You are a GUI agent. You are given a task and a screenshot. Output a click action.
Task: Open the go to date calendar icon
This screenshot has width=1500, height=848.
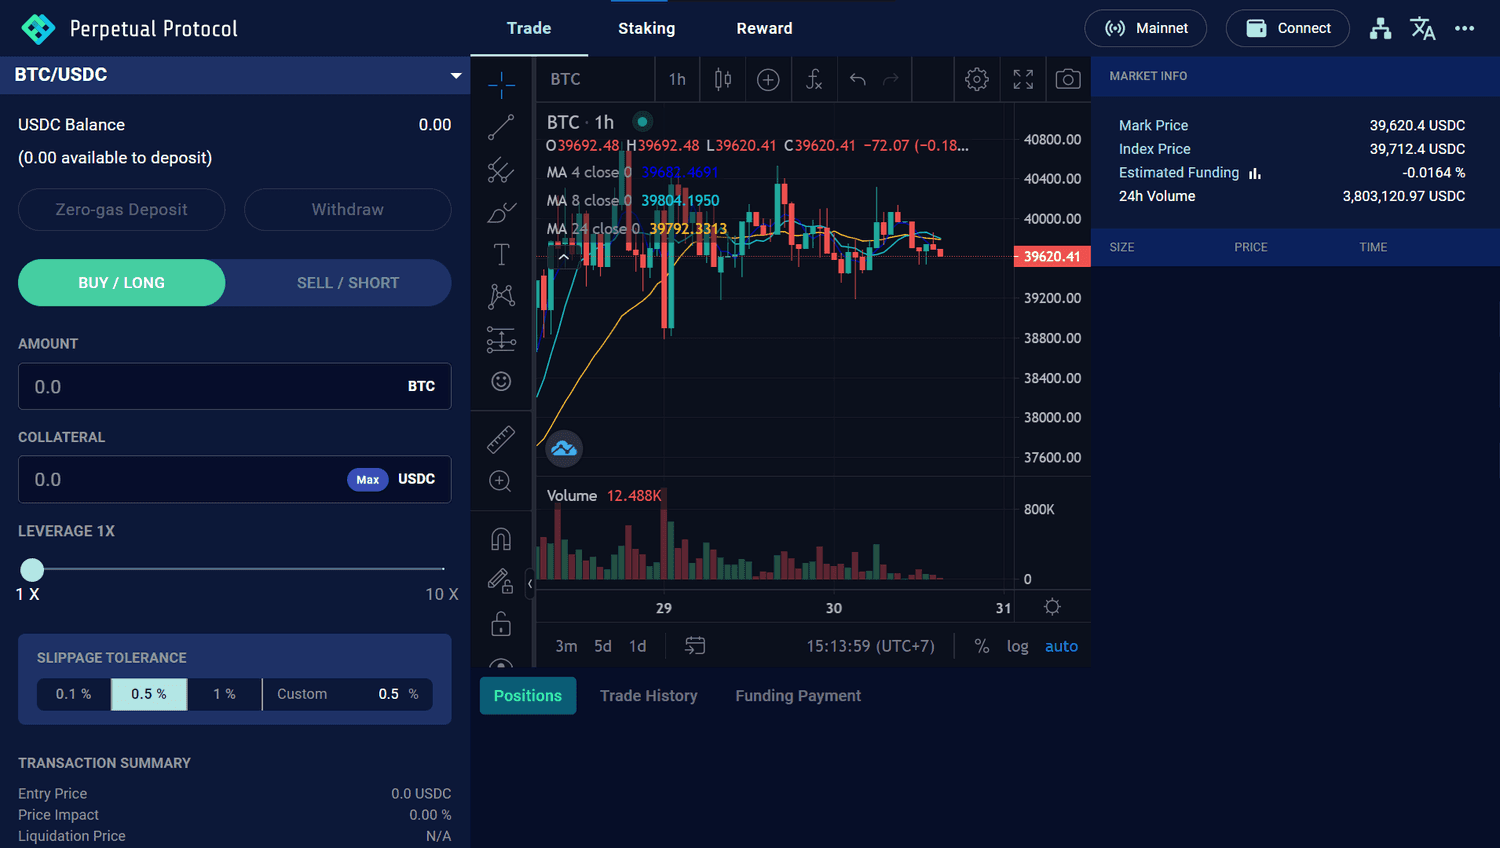coord(695,646)
